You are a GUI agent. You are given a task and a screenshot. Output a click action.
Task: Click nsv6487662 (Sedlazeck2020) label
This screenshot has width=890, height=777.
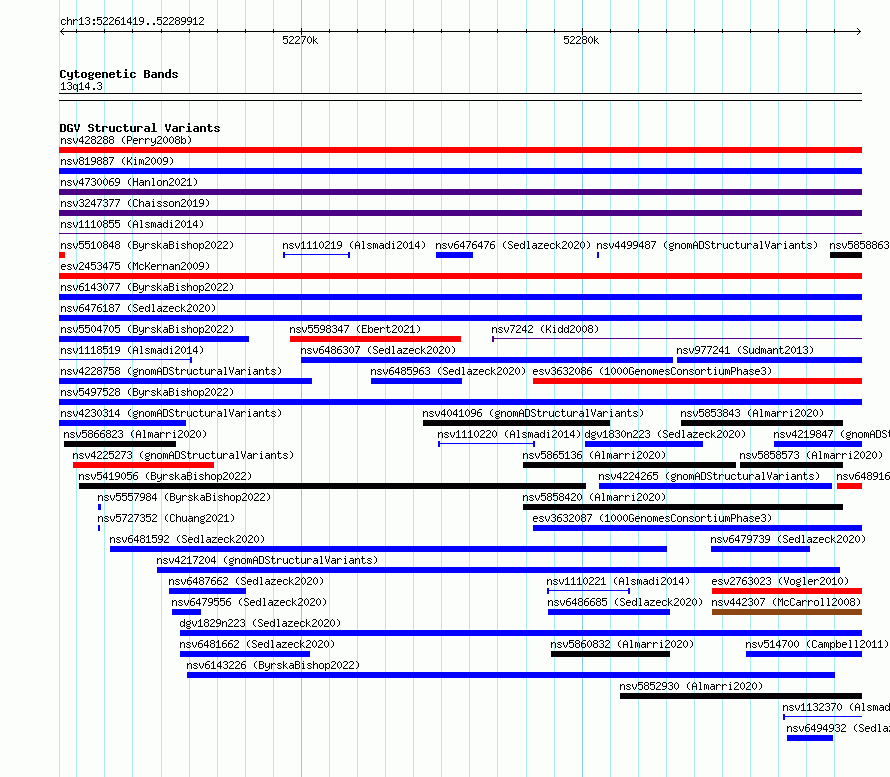[x=246, y=581]
